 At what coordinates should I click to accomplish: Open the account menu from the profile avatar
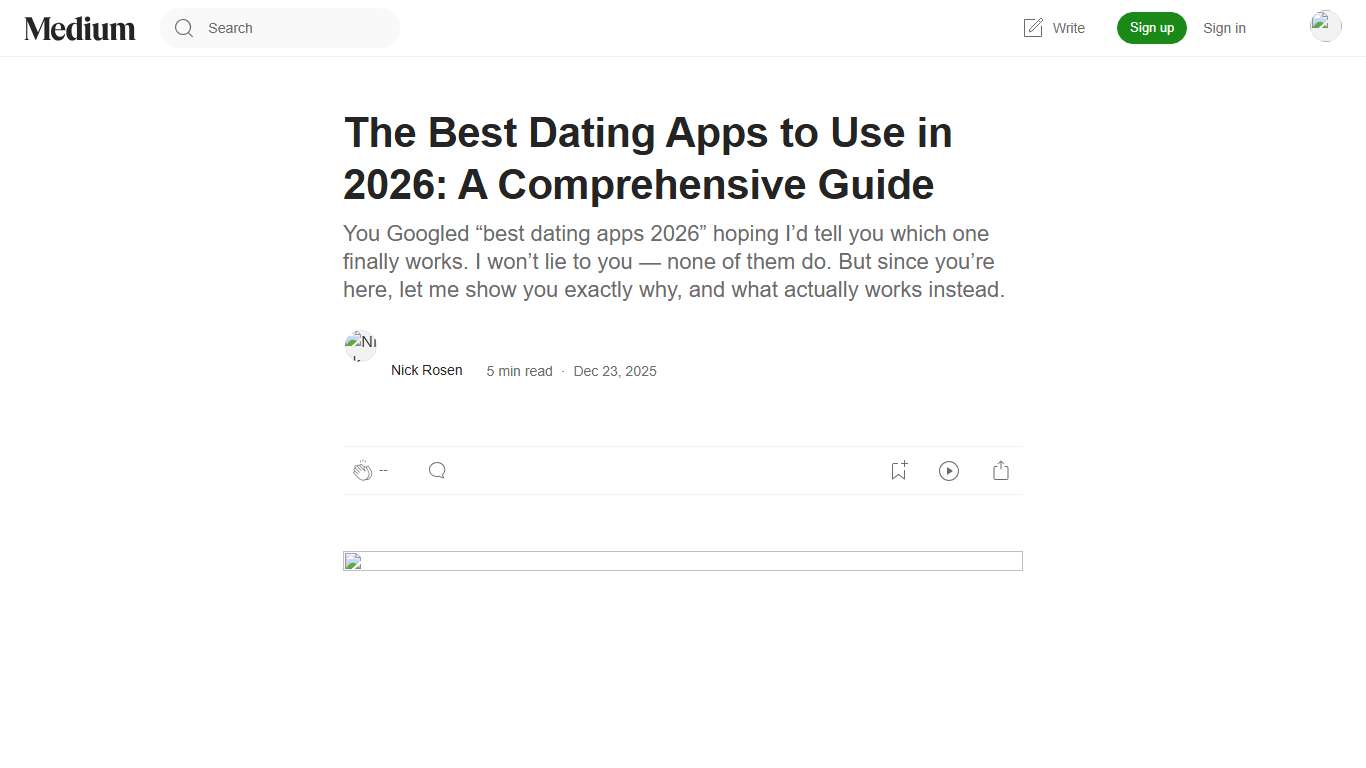click(x=1325, y=26)
